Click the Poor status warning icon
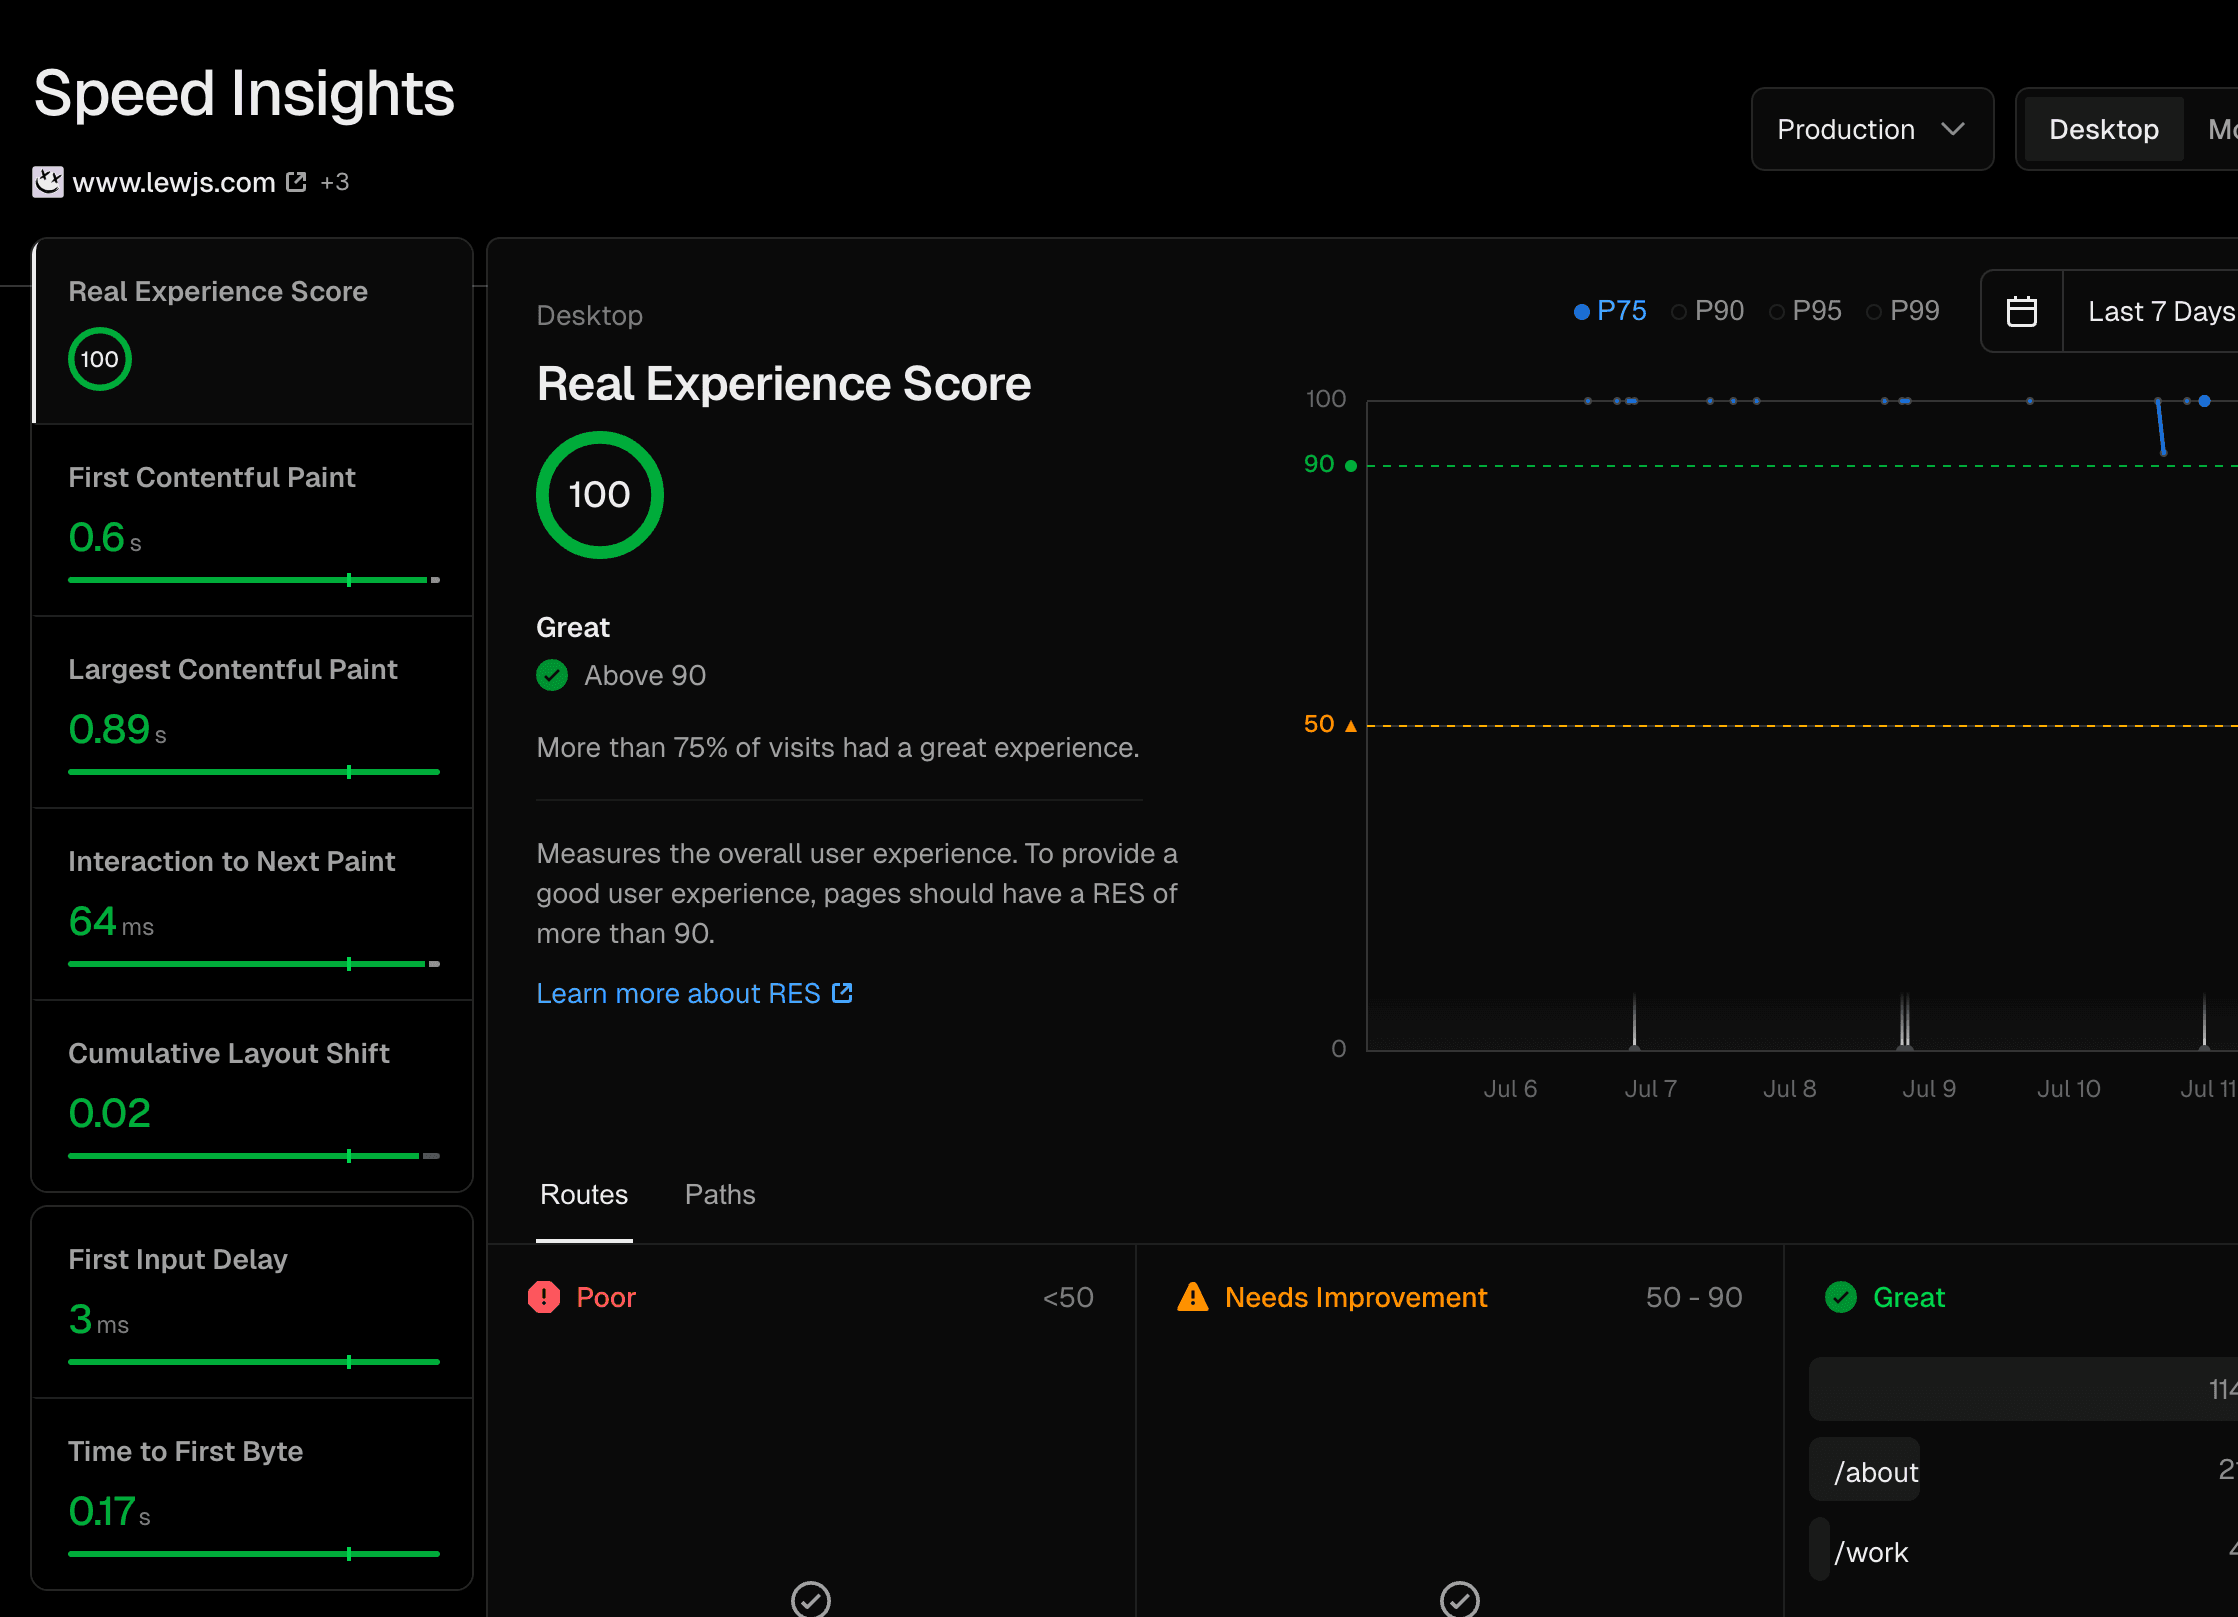 point(543,1296)
